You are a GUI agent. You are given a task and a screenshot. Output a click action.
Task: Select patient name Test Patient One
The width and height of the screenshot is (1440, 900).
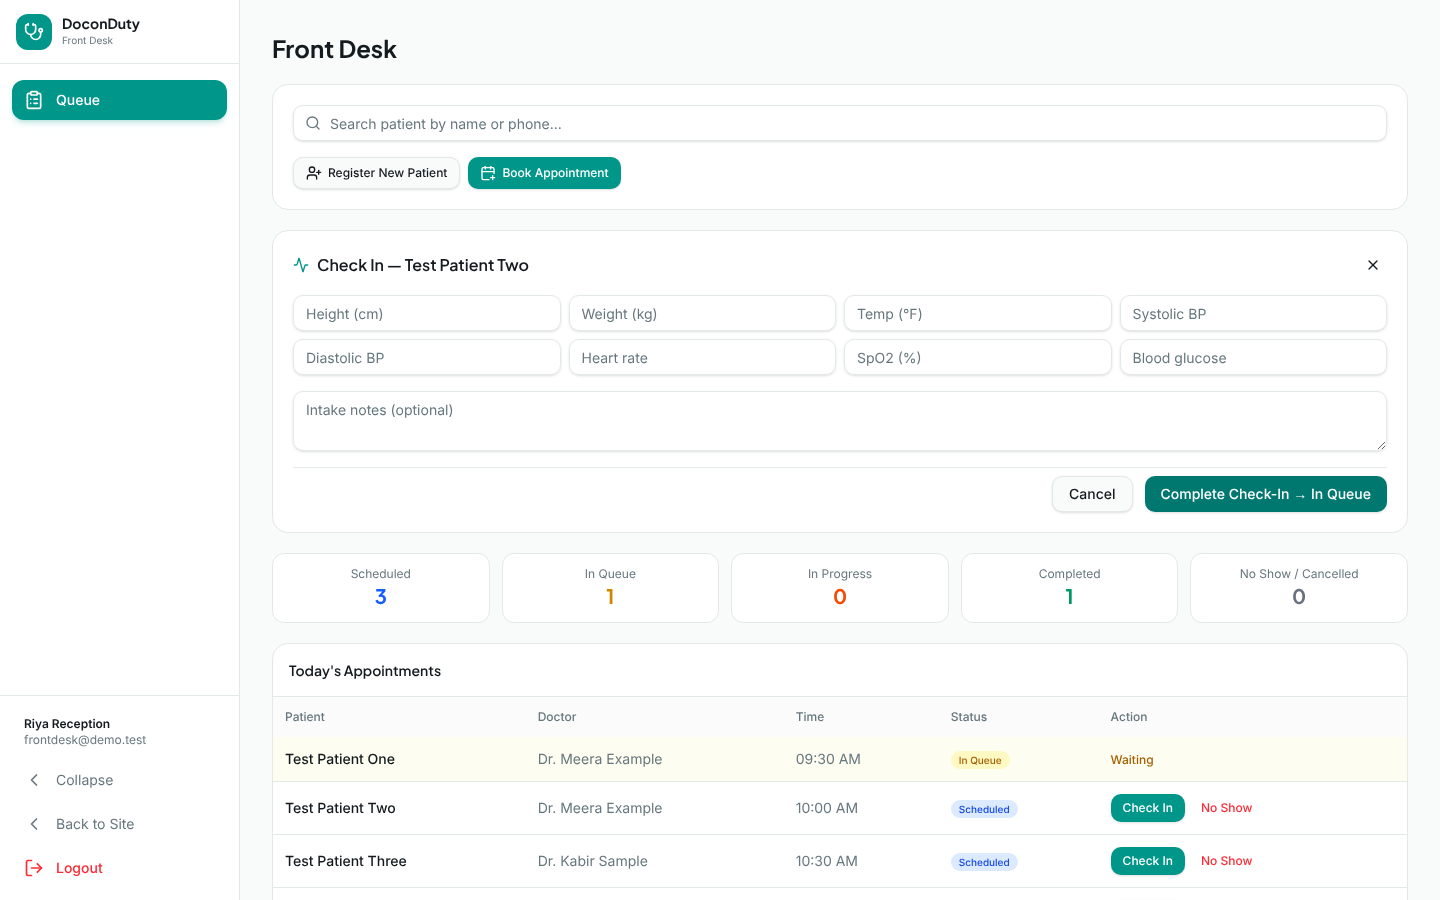coord(340,759)
